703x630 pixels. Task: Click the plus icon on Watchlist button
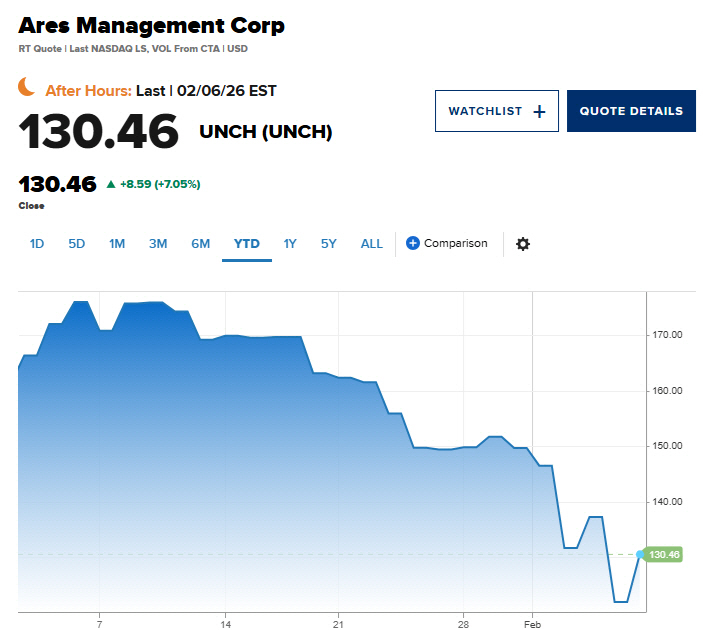pyautogui.click(x=539, y=111)
